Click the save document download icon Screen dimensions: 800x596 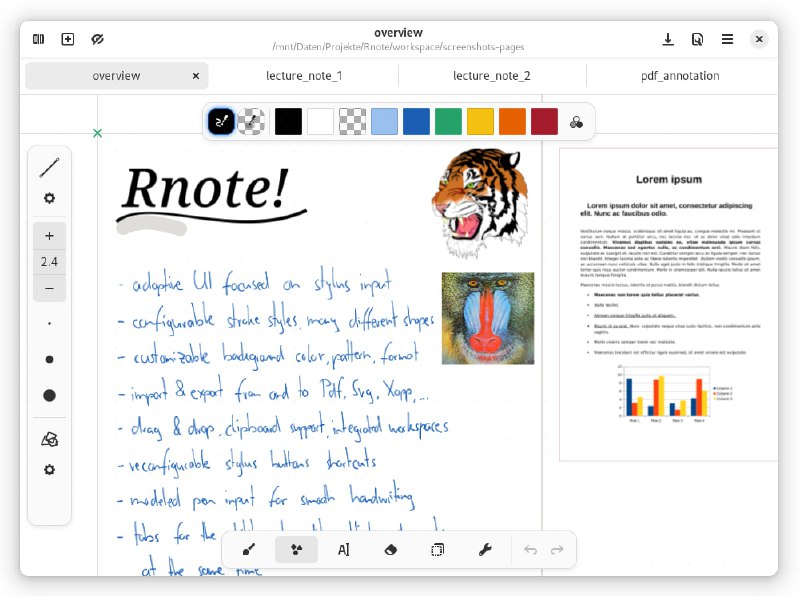[x=668, y=39]
